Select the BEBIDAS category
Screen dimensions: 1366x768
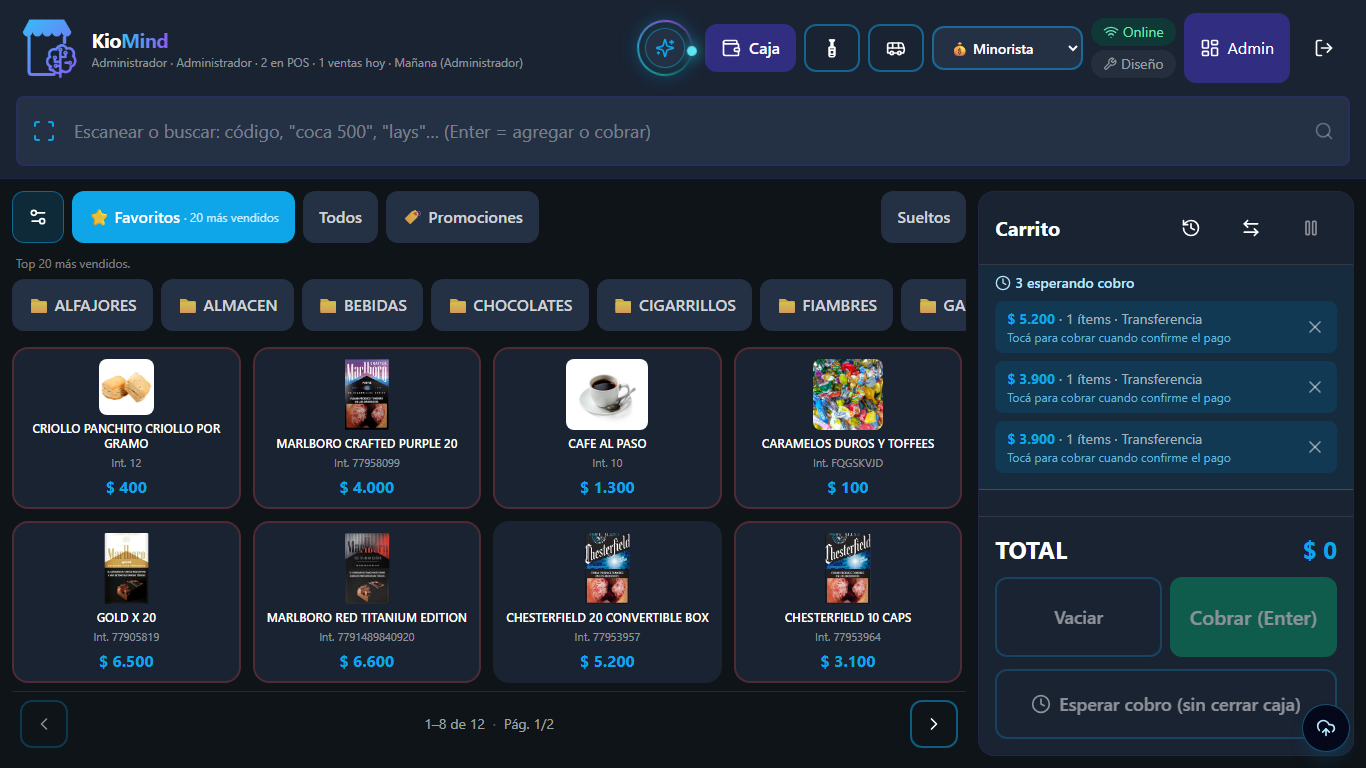click(x=362, y=305)
